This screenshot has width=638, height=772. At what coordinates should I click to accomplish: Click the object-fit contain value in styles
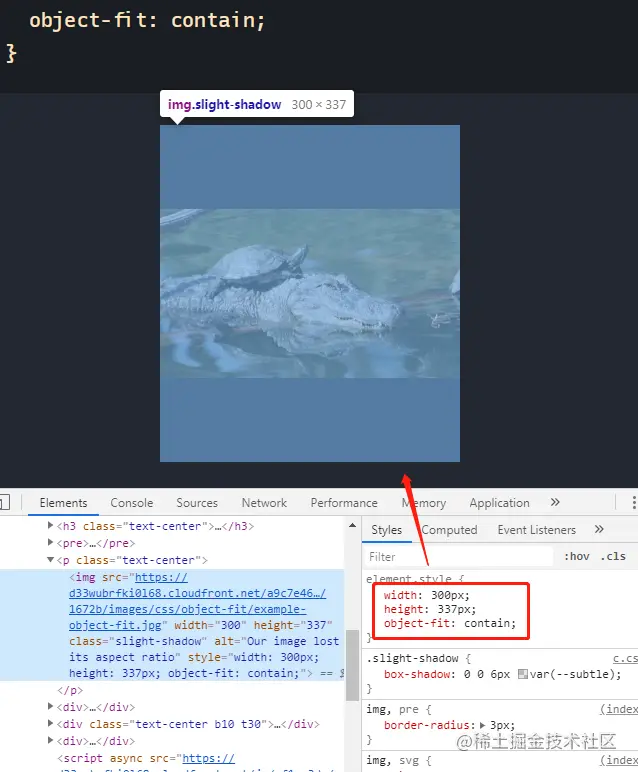click(x=489, y=623)
